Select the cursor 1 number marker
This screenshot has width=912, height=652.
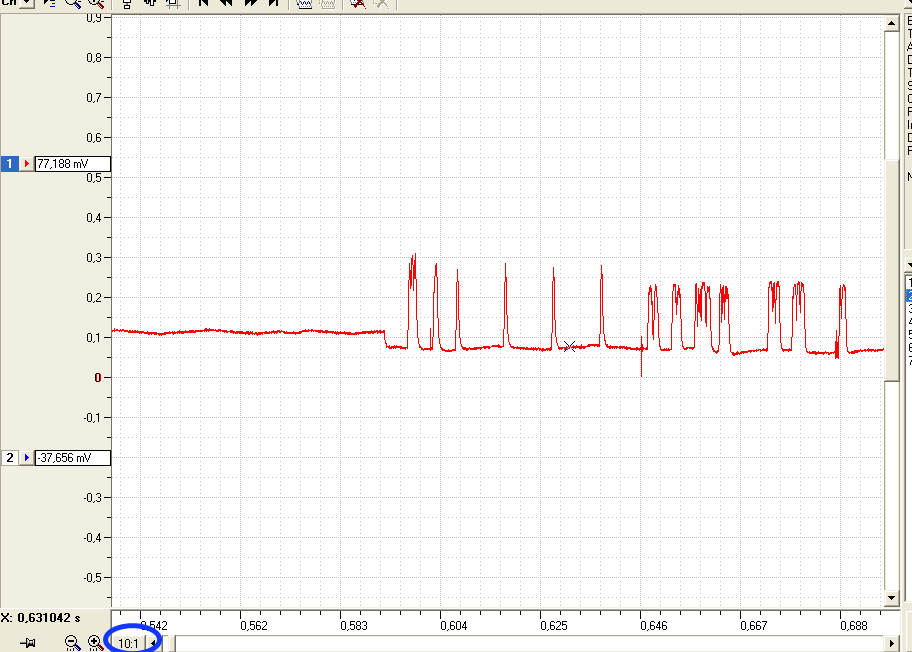coord(9,164)
